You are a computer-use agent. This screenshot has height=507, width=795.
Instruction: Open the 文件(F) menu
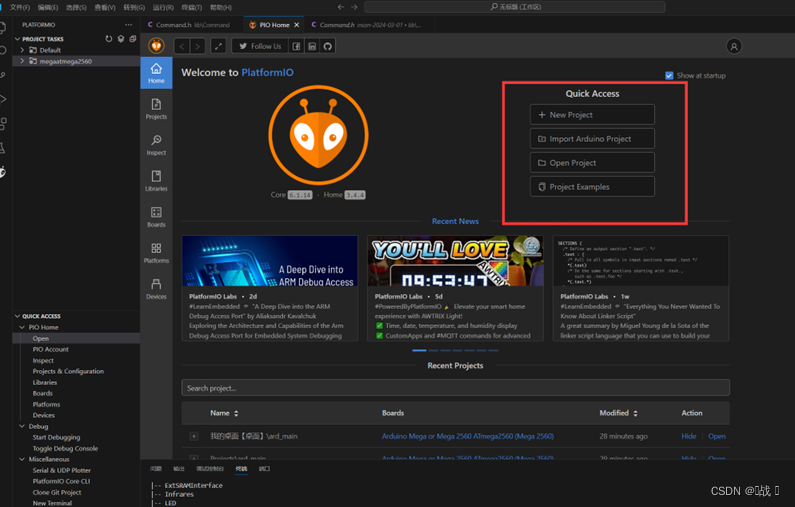pyautogui.click(x=20, y=7)
